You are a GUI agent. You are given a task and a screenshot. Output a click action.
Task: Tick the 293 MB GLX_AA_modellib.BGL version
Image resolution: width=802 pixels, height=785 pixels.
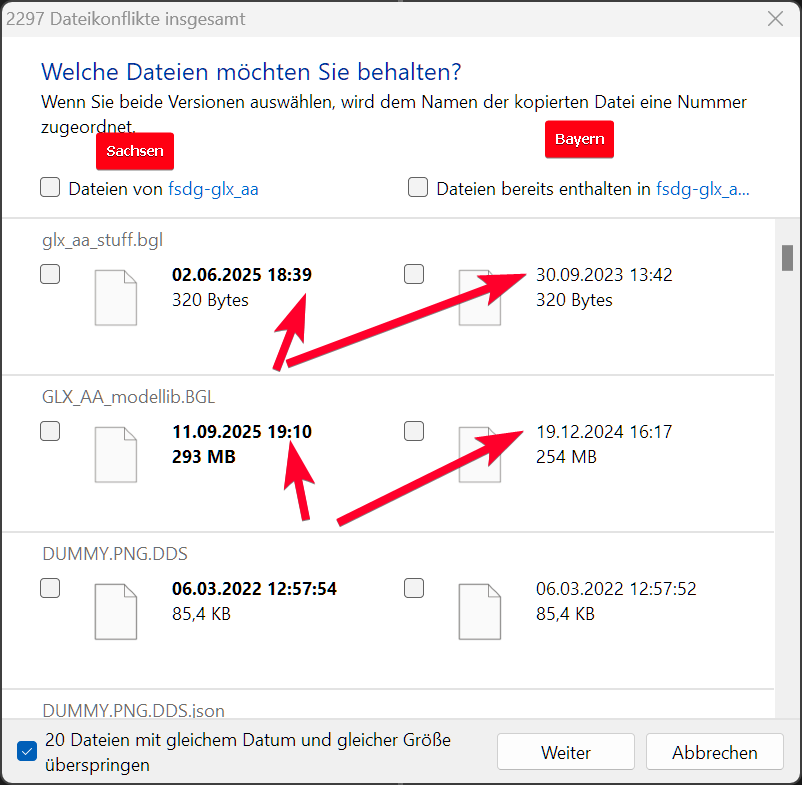pos(50,431)
